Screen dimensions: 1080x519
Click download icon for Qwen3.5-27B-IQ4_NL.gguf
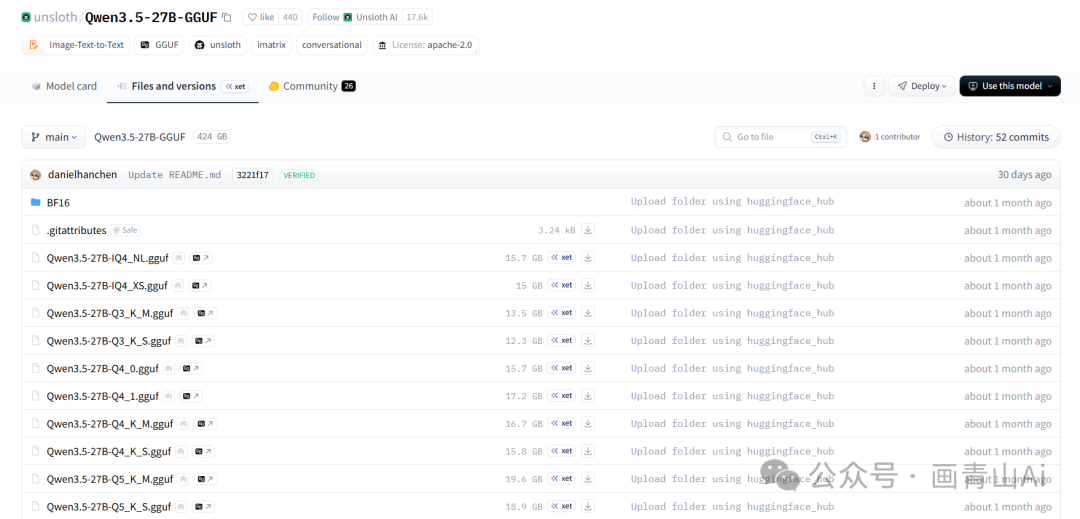click(x=588, y=258)
